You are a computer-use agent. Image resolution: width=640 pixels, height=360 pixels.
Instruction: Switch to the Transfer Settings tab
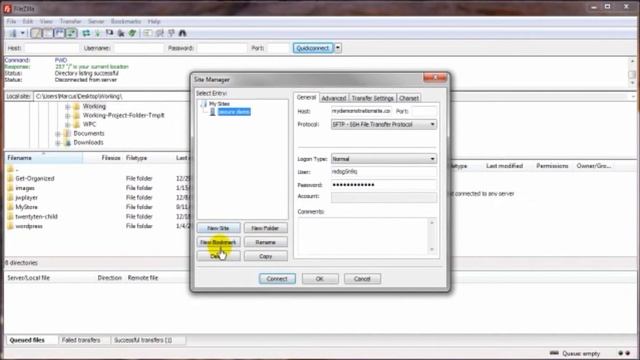point(372,98)
